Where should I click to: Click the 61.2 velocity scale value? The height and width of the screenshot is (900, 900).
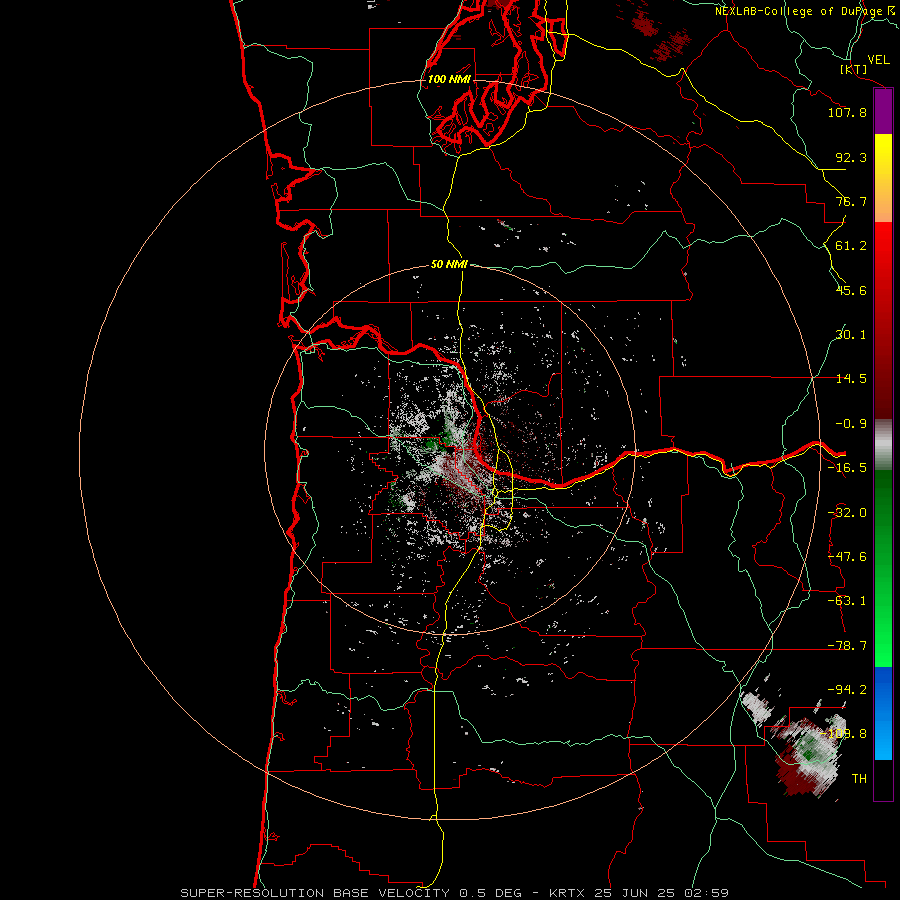pyautogui.click(x=851, y=246)
